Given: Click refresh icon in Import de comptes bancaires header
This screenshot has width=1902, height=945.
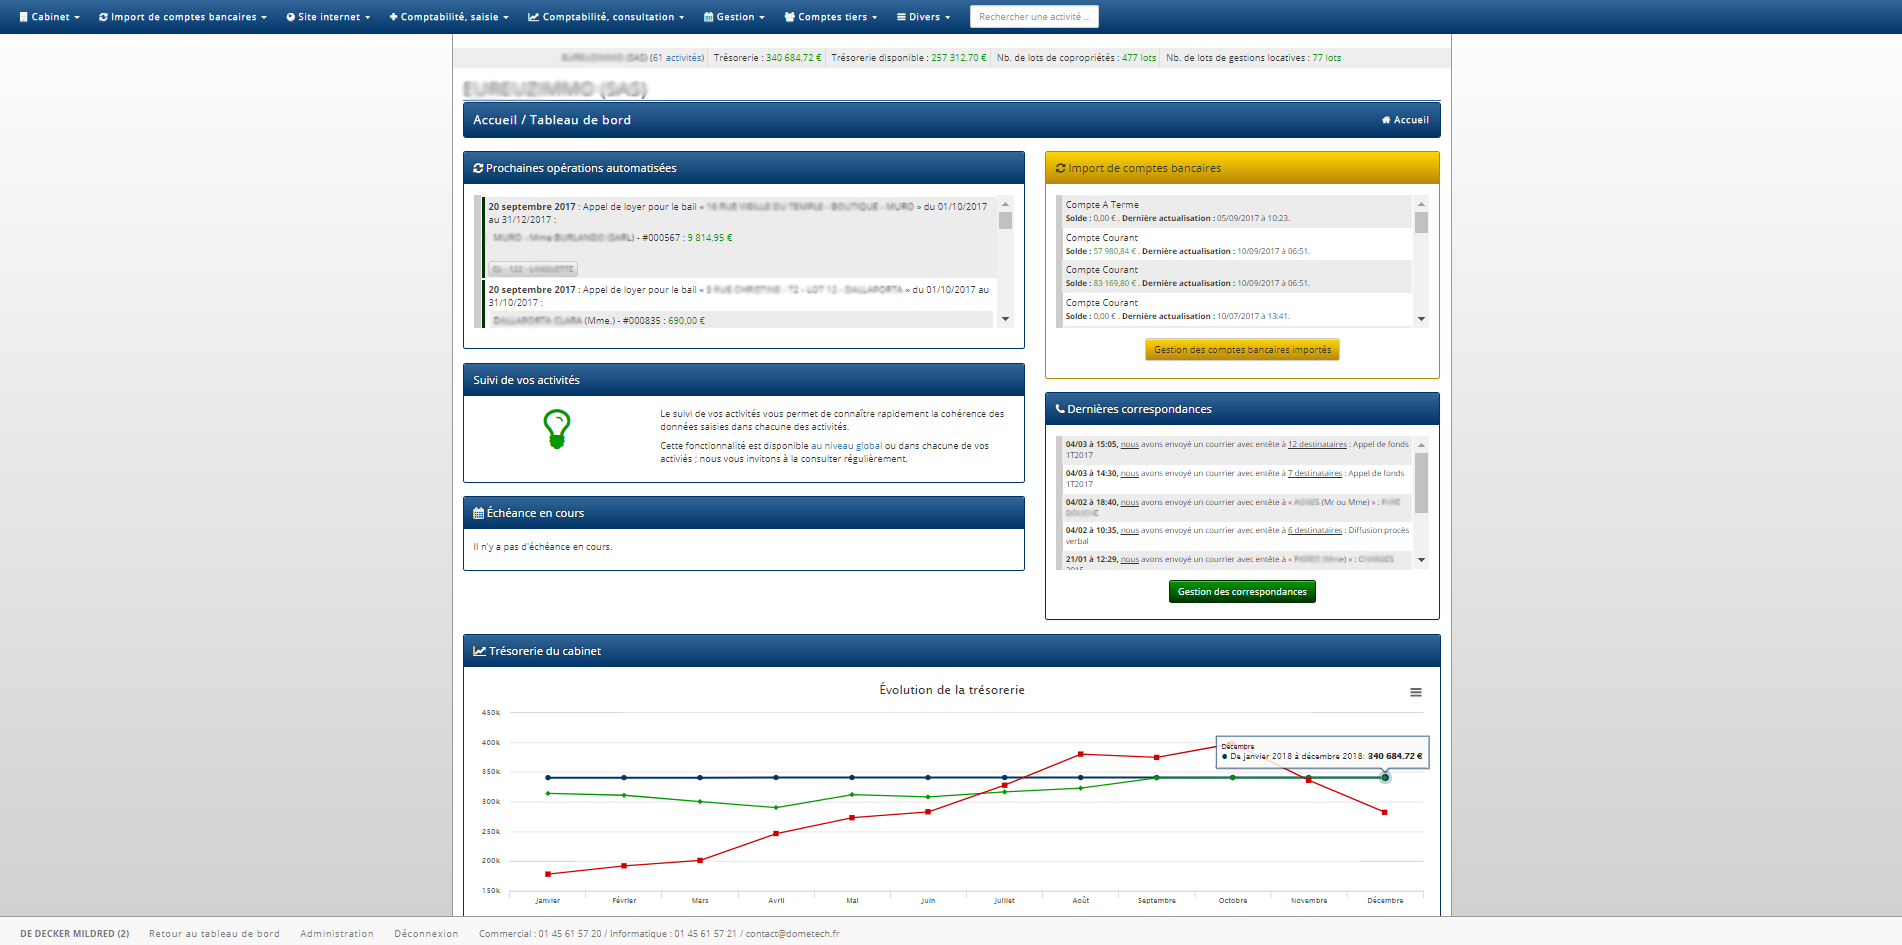Looking at the screenshot, I should 1060,168.
